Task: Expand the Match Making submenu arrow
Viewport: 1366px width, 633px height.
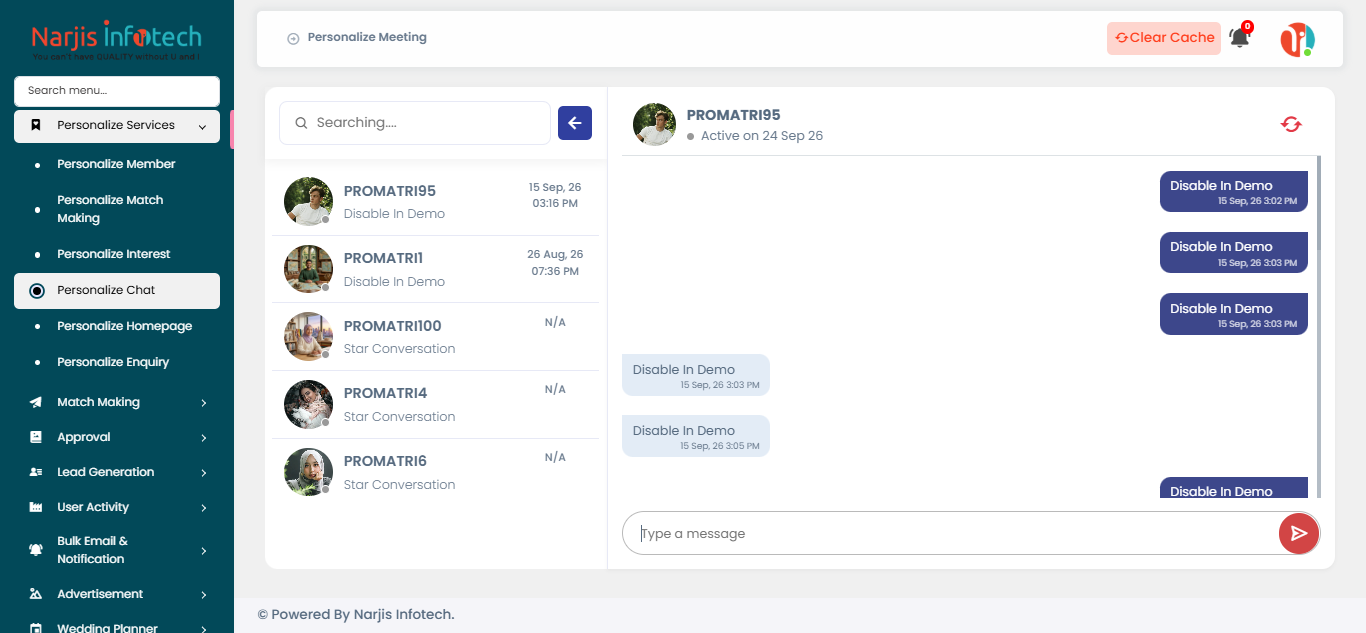Action: tap(204, 403)
